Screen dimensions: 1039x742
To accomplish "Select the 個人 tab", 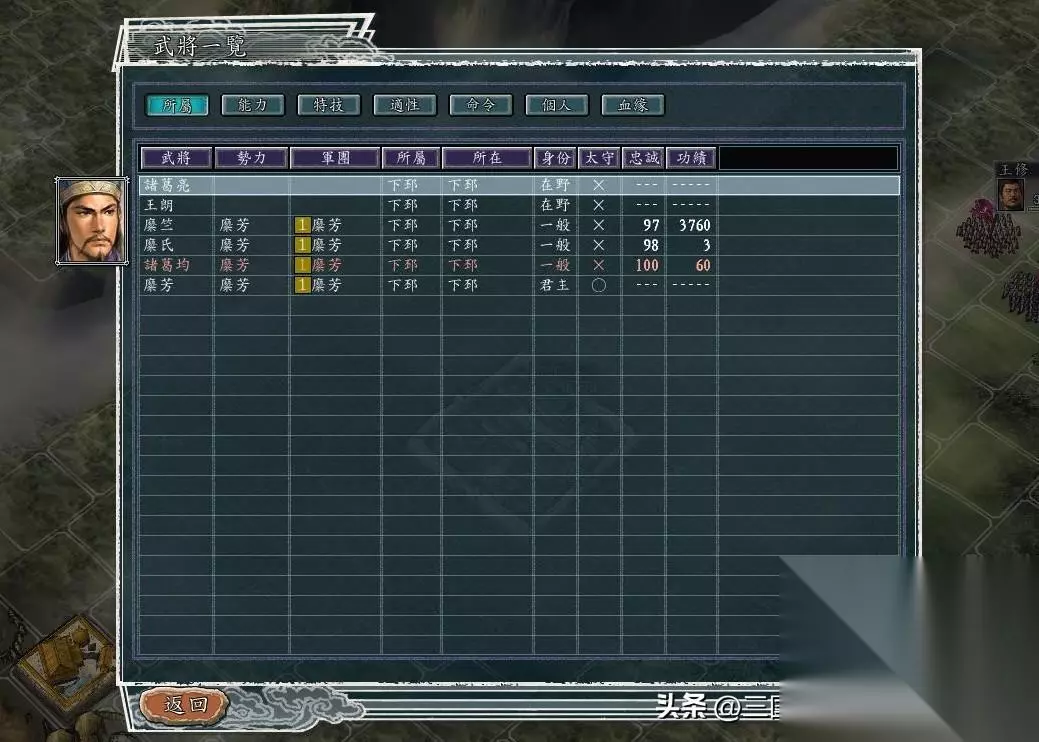I will coord(557,105).
